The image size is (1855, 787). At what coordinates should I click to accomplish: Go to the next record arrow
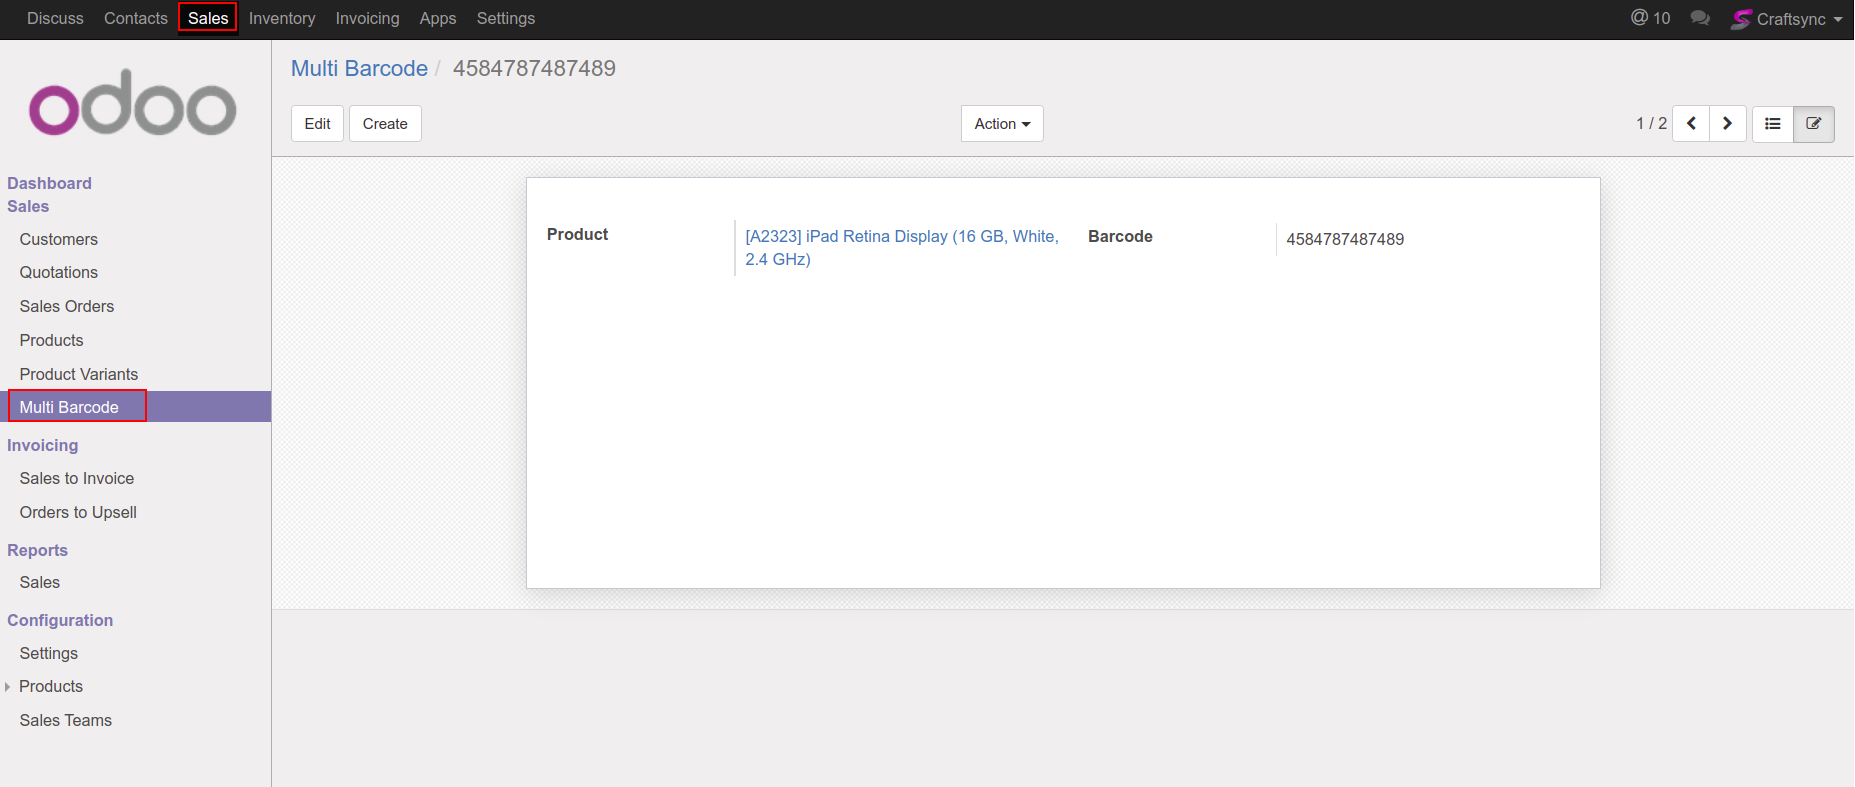coord(1727,124)
